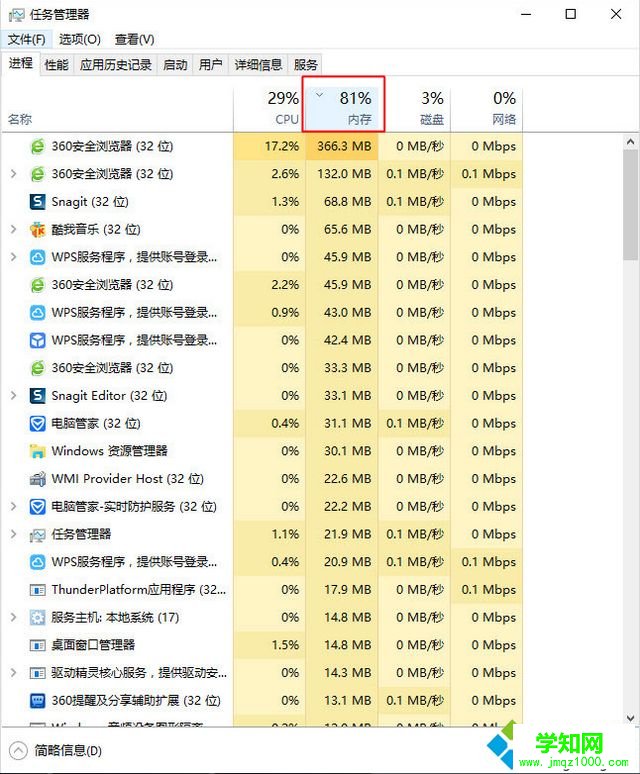Click the 驱动精灵核心服务 icon
The height and width of the screenshot is (774, 640).
[38, 672]
